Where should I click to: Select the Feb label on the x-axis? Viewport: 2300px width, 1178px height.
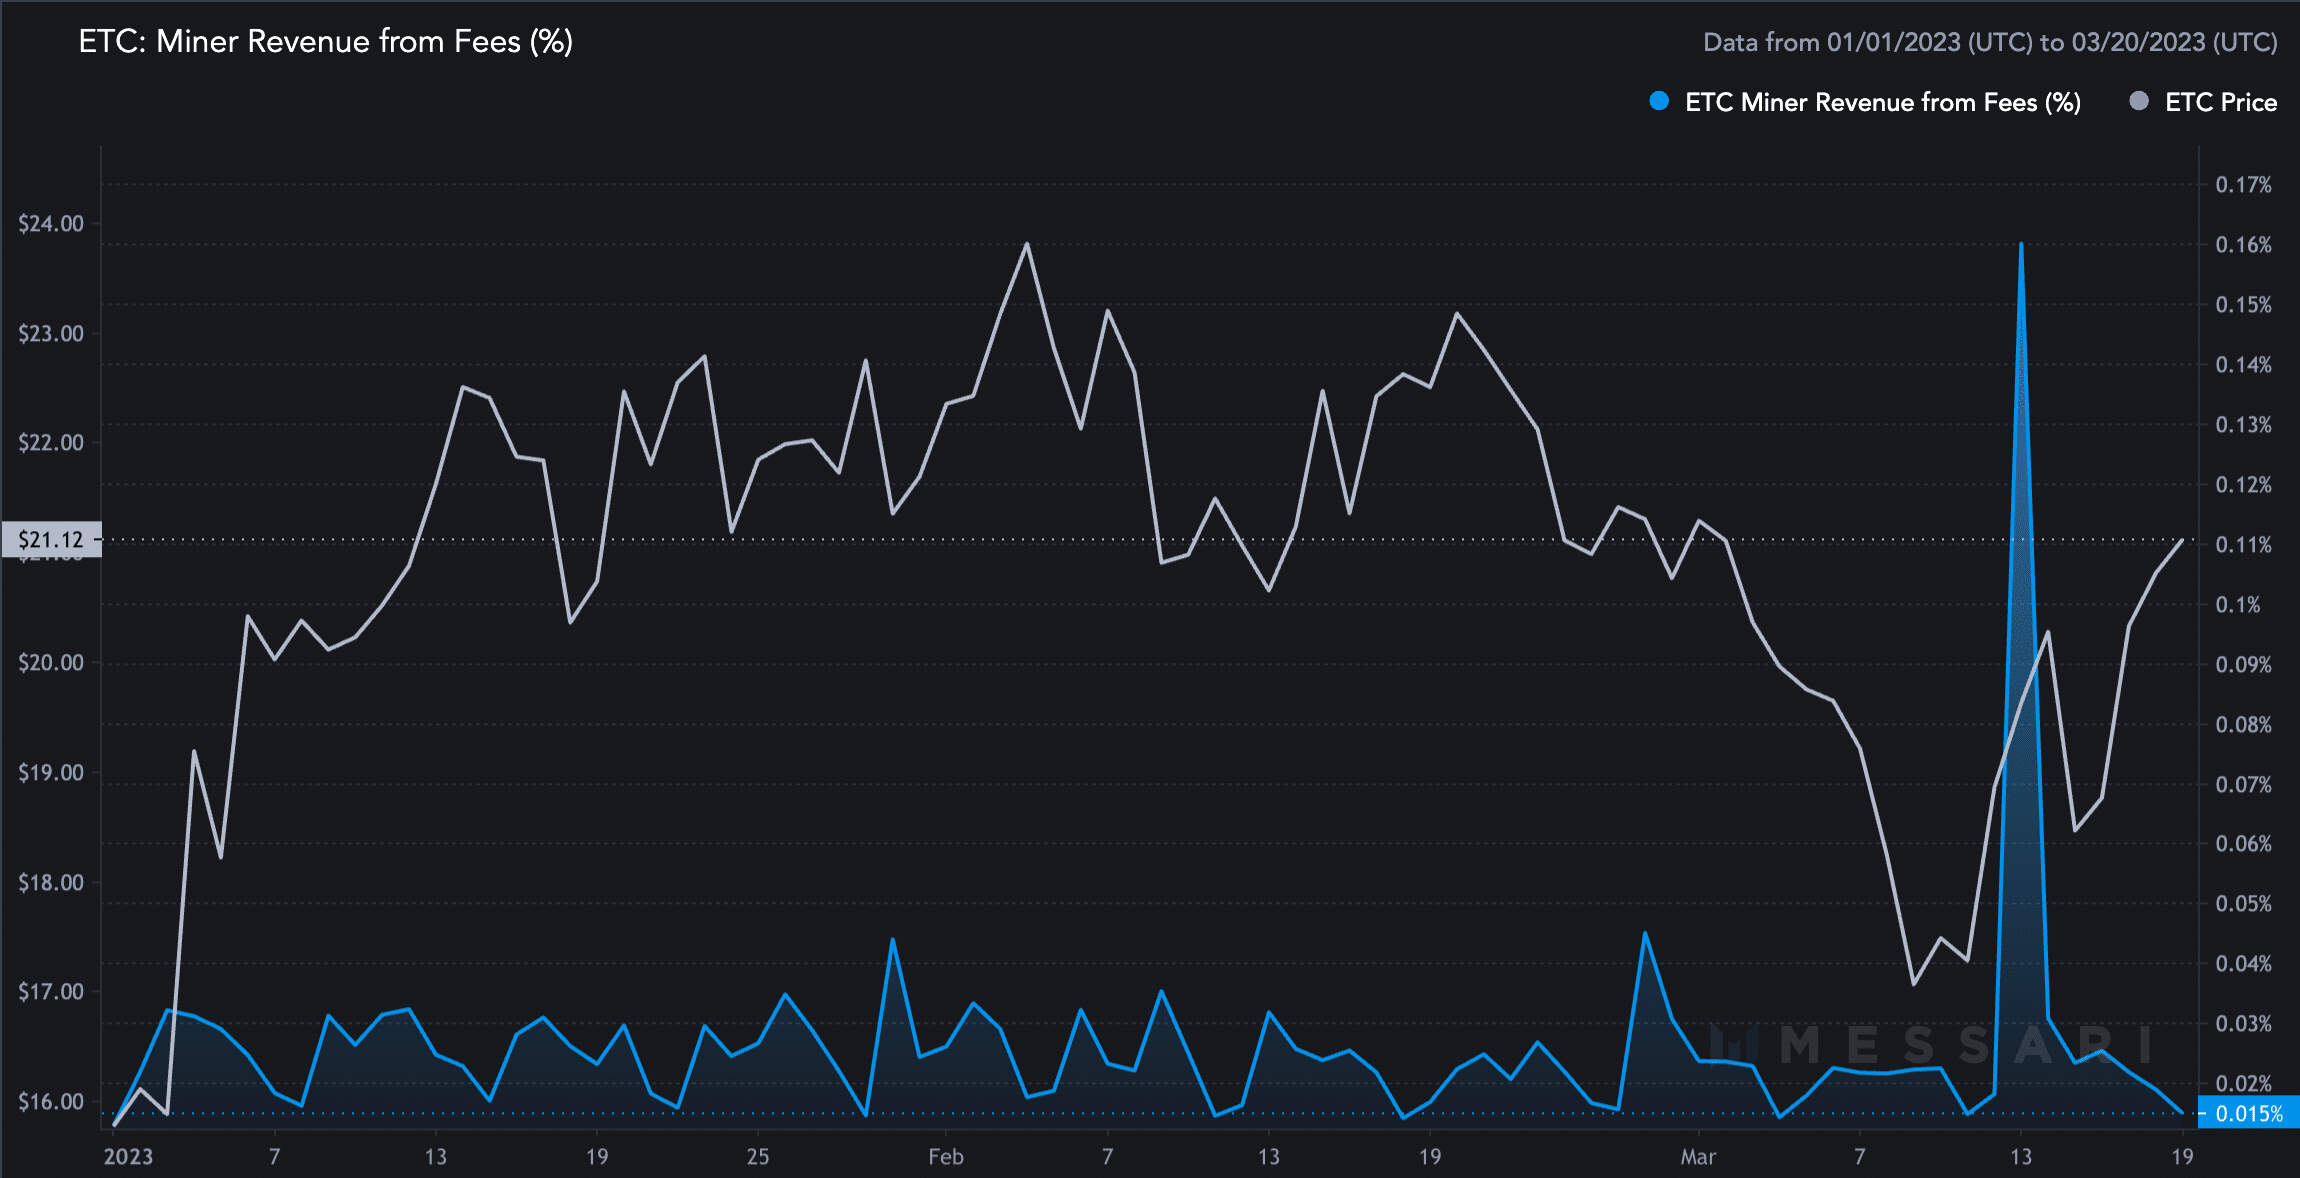point(946,1157)
